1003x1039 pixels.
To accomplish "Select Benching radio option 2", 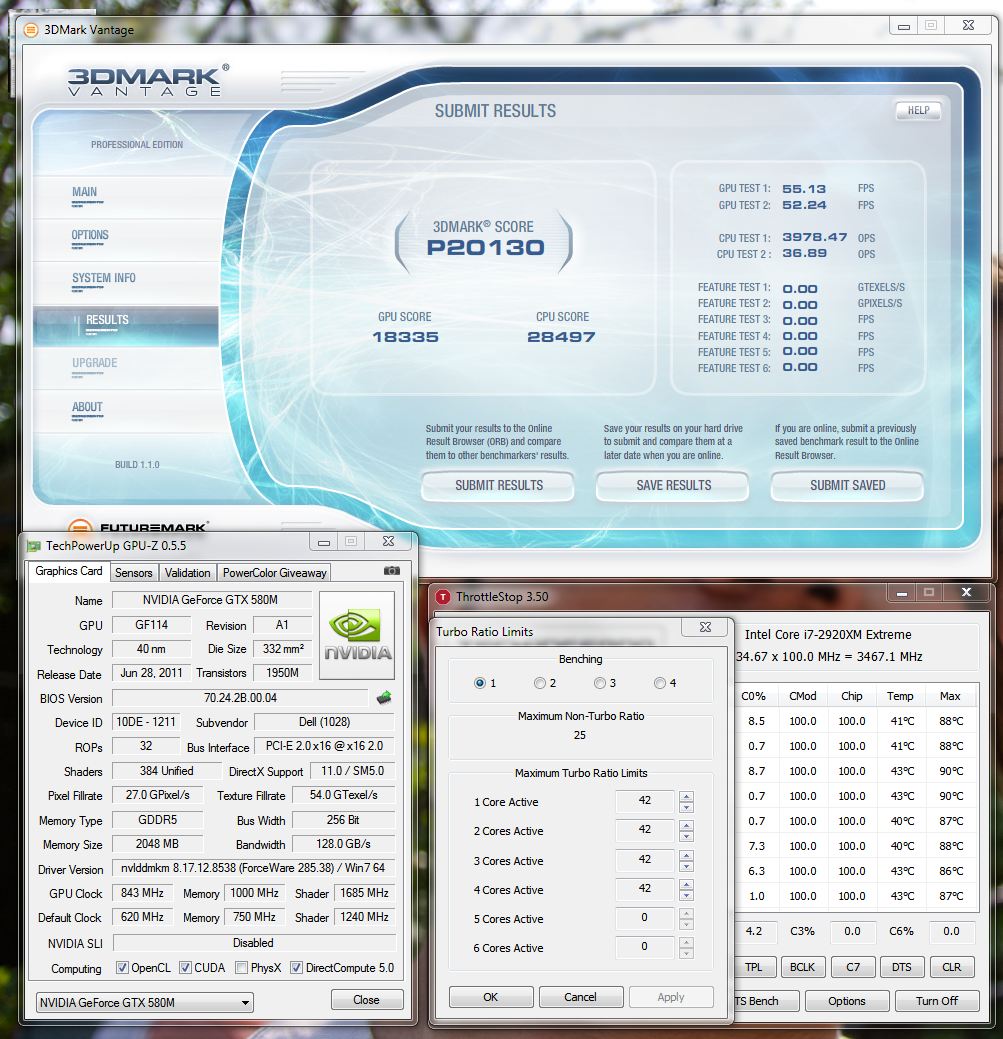I will coord(540,683).
